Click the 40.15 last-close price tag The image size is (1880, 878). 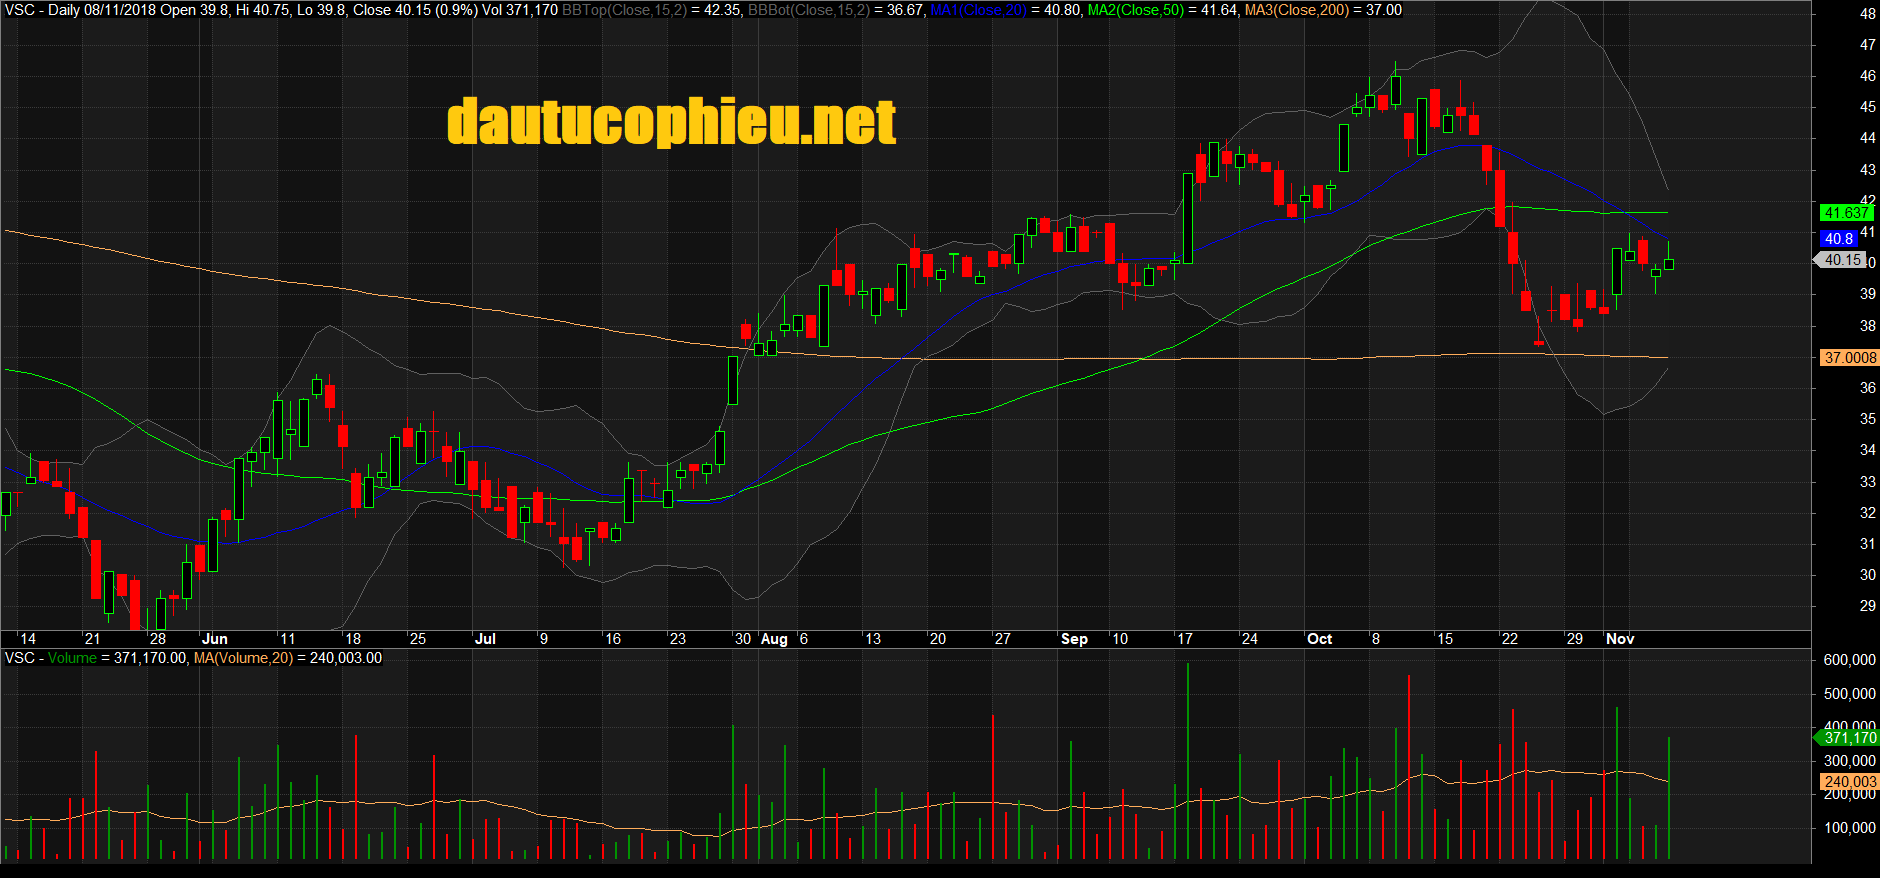coord(1840,260)
